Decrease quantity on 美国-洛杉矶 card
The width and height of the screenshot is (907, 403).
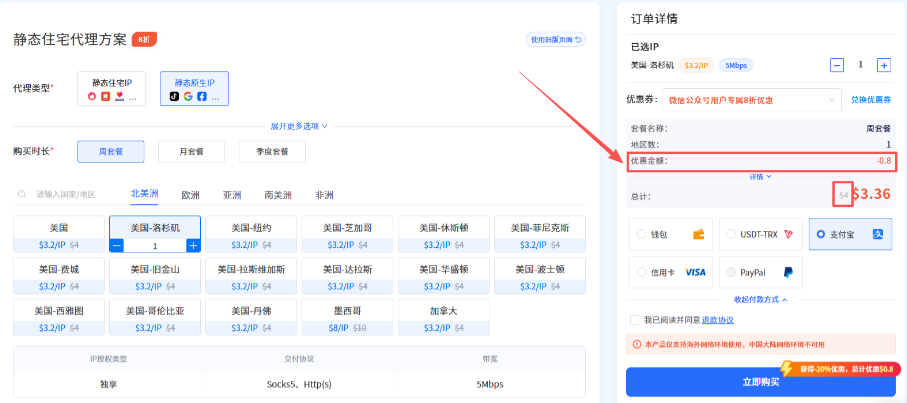point(116,246)
